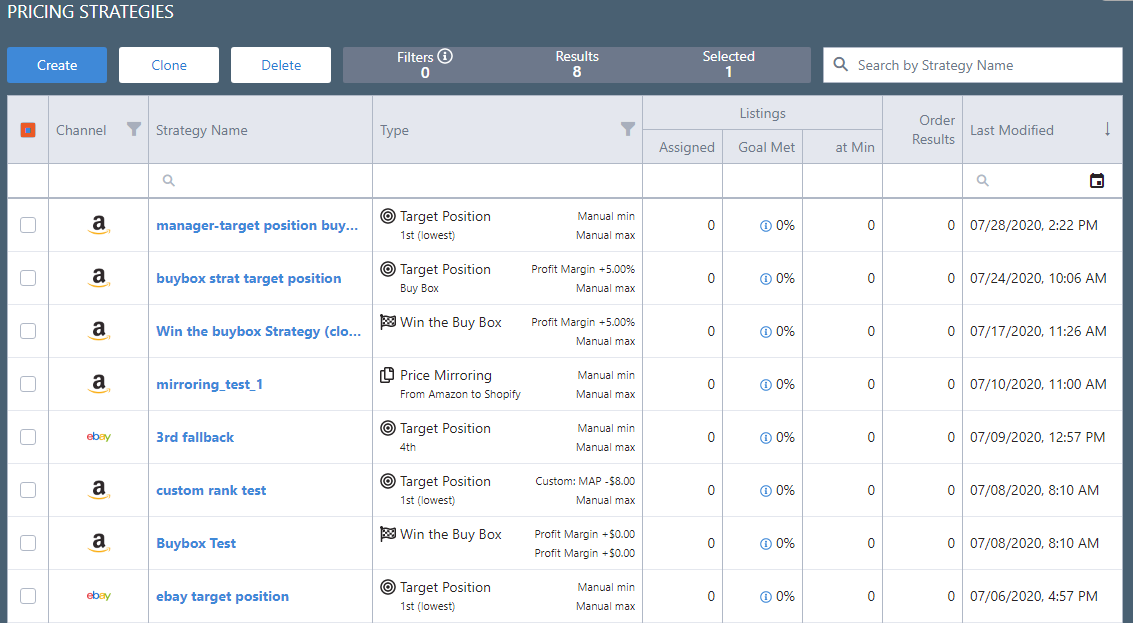This screenshot has height=623, width=1133.
Task: Open the Last Modified calendar picker
Action: (x=1097, y=181)
